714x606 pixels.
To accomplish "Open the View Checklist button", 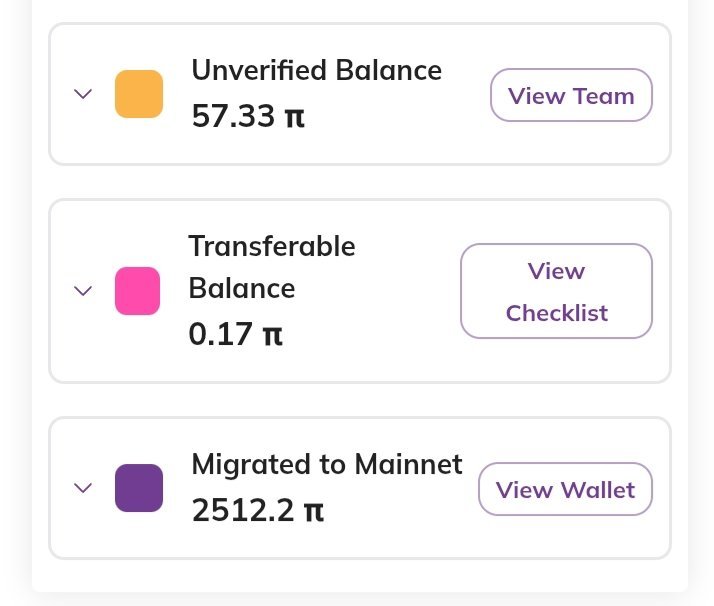I will 556,291.
